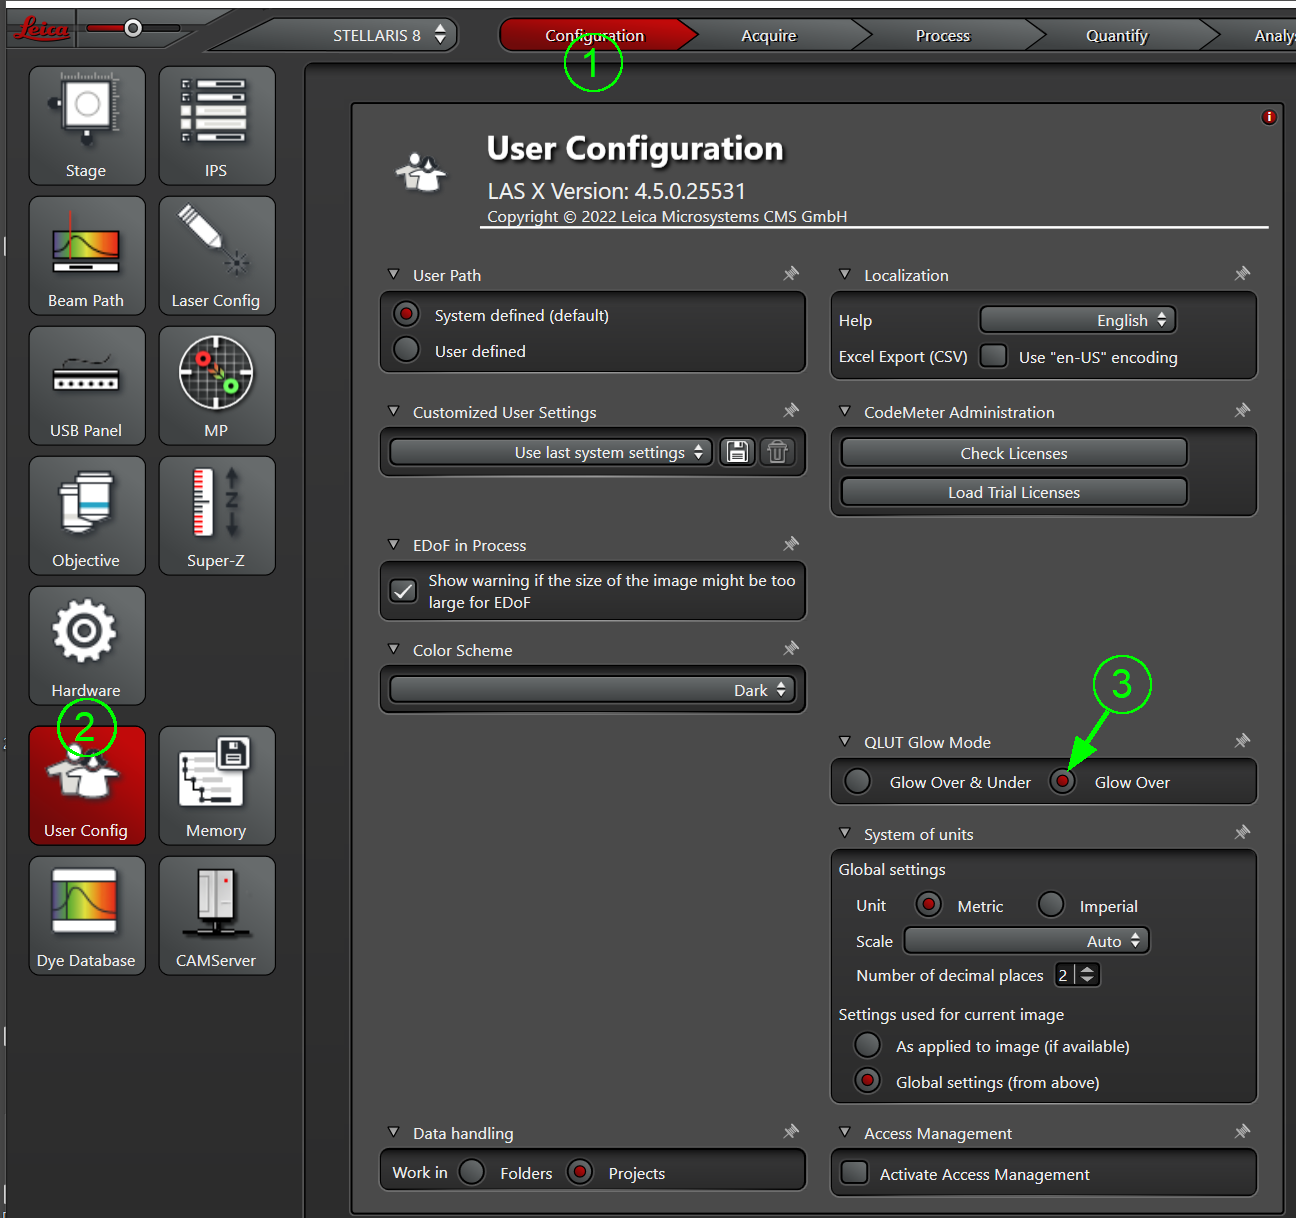Save customized user settings via floppy icon
The height and width of the screenshot is (1218, 1296).
[737, 452]
